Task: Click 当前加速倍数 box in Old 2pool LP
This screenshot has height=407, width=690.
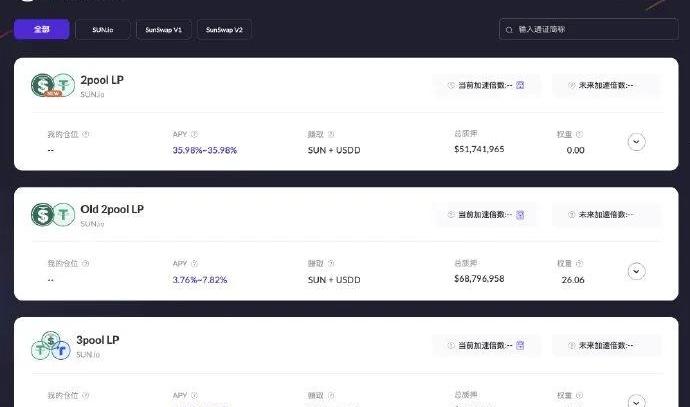Action: (x=485, y=215)
